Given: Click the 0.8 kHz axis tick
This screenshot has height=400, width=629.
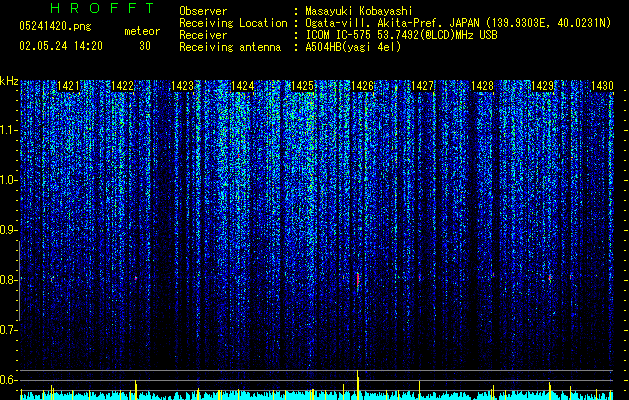Looking at the screenshot, I should (x=9, y=280).
